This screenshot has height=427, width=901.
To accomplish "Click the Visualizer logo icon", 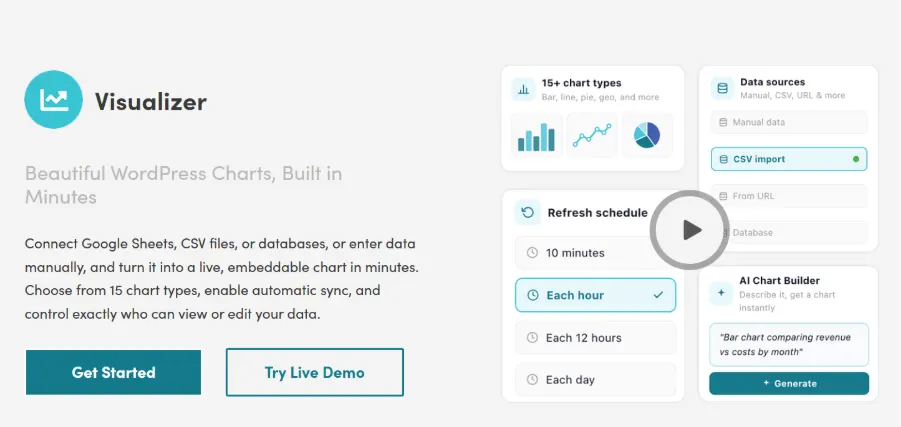I will point(55,99).
